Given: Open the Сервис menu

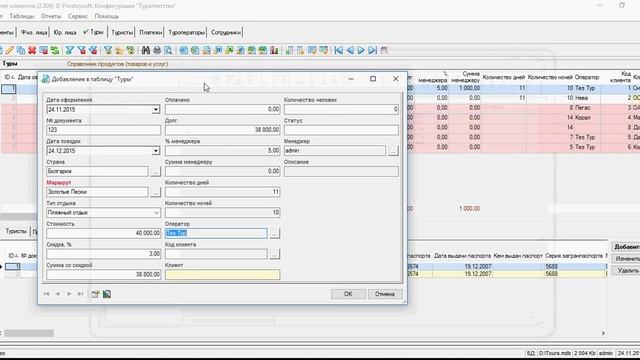Looking at the screenshot, I should click(x=78, y=16).
